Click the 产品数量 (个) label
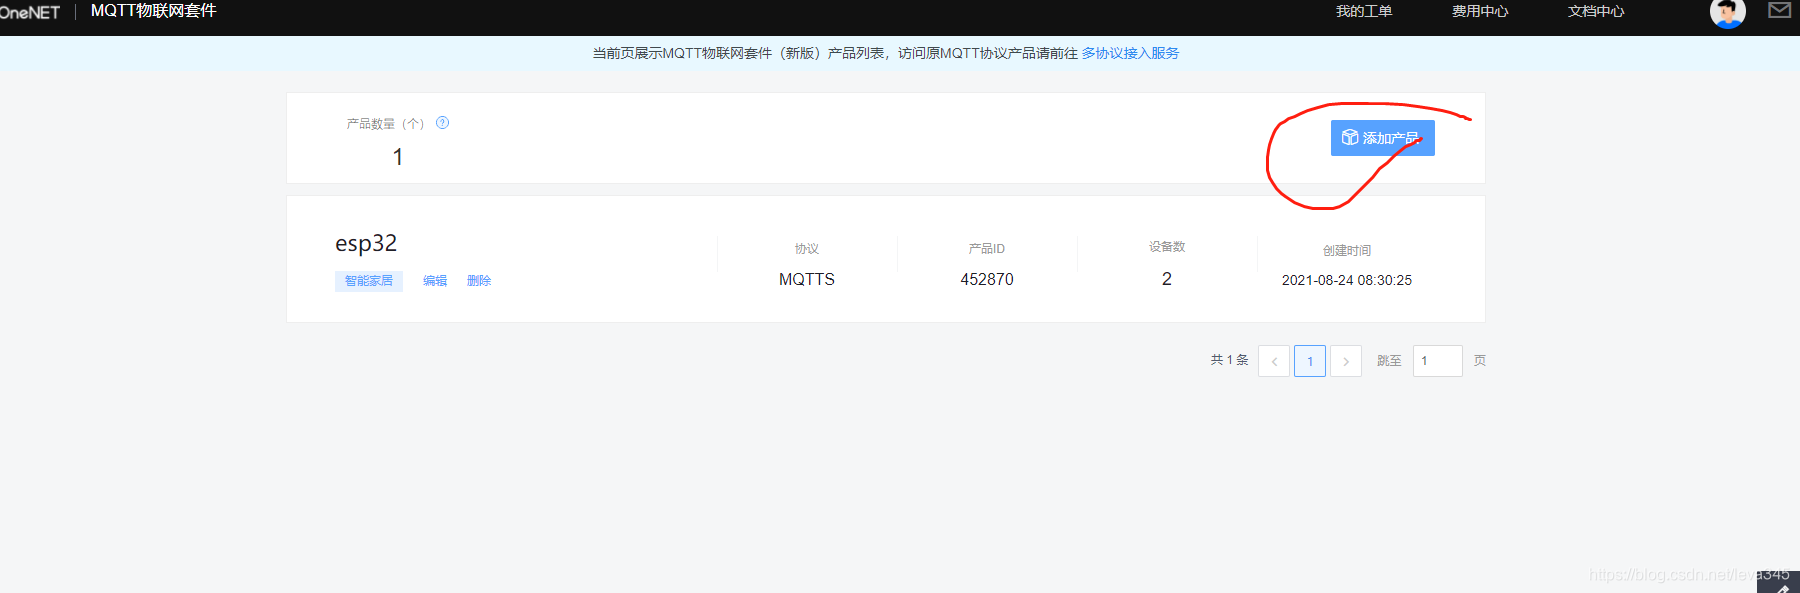This screenshot has width=1800, height=593. (385, 124)
